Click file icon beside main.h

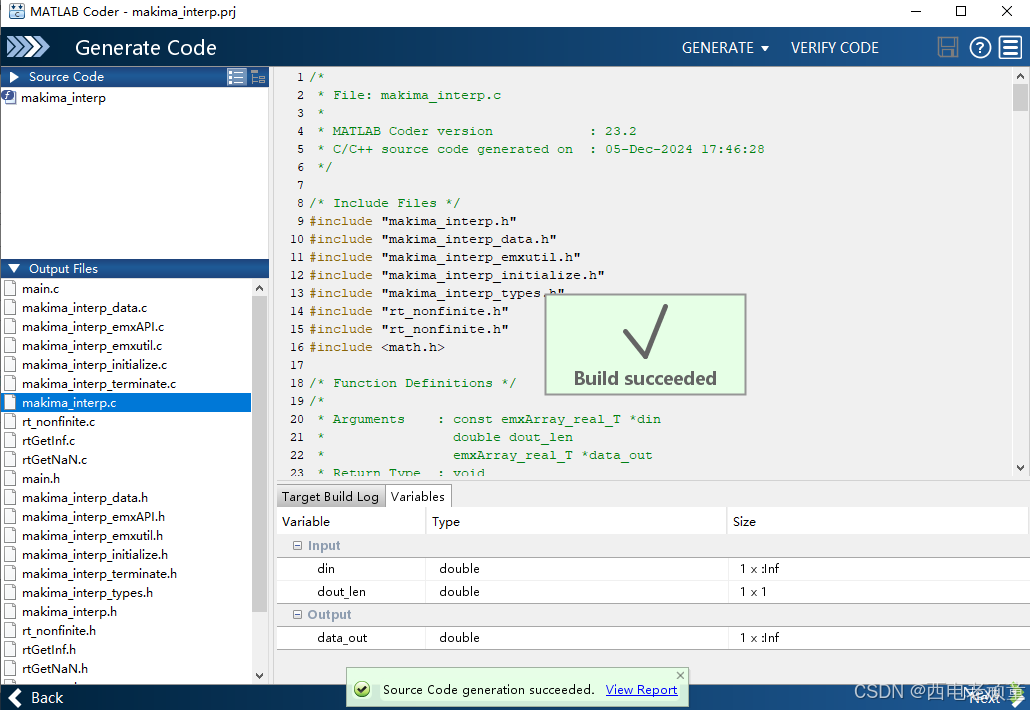[11, 479]
